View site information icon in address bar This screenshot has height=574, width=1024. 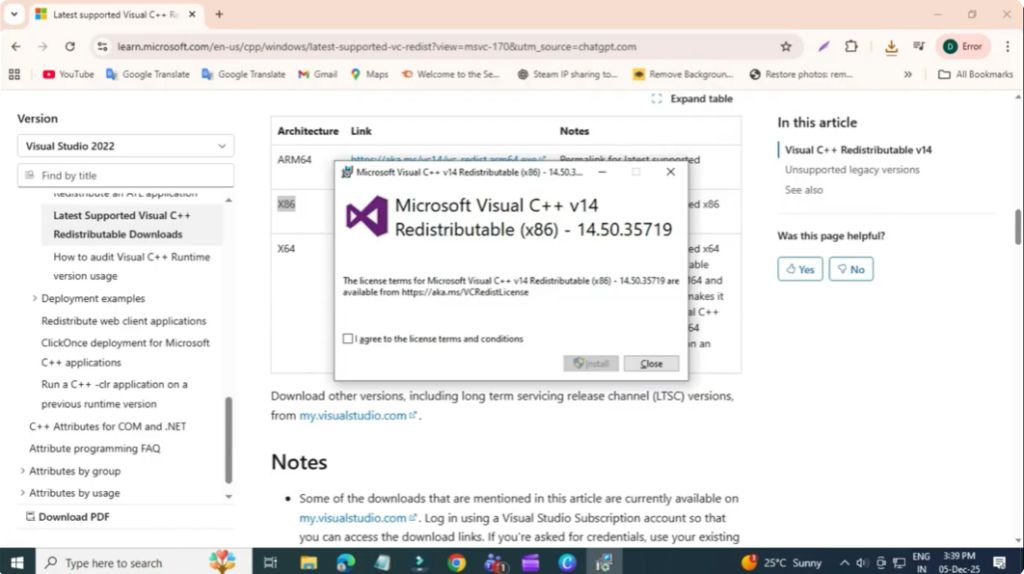click(x=103, y=46)
